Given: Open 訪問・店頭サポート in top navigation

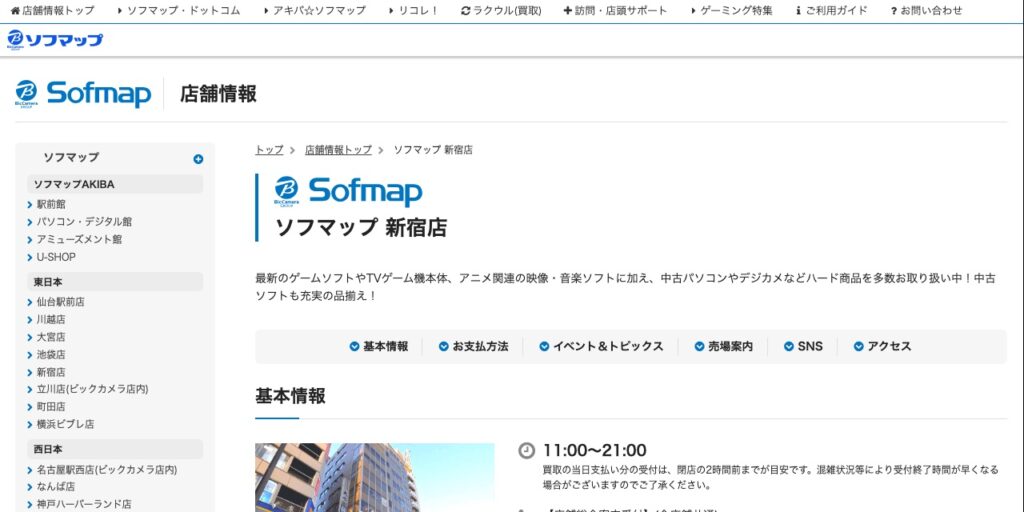Looking at the screenshot, I should [615, 10].
